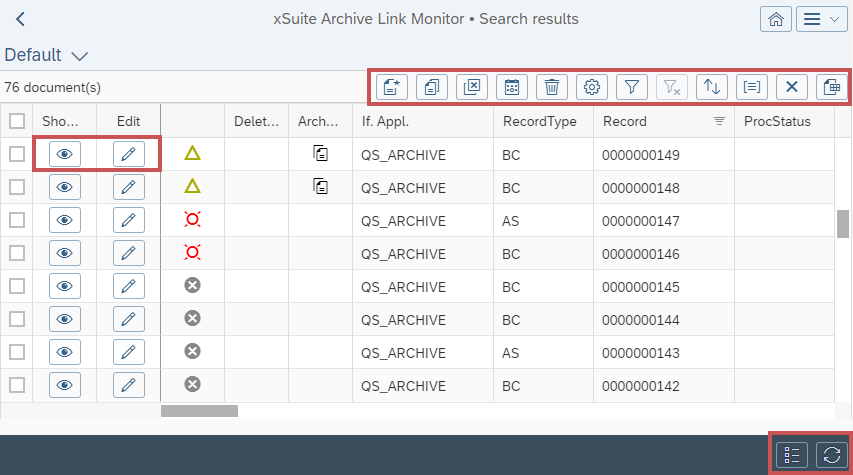Image resolution: width=853 pixels, height=475 pixels.
Task: Click the Delet... column header
Action: 256,121
